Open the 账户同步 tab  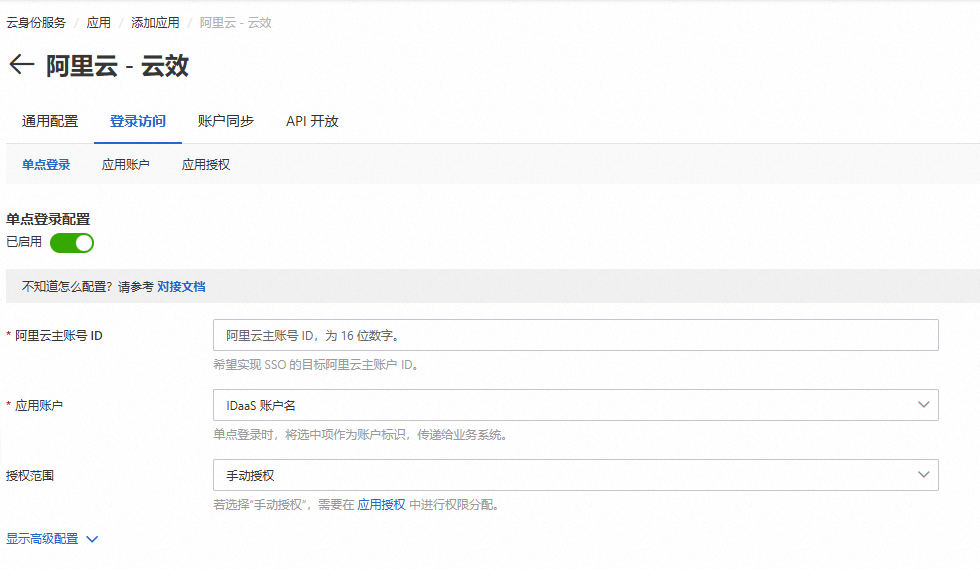[226, 121]
